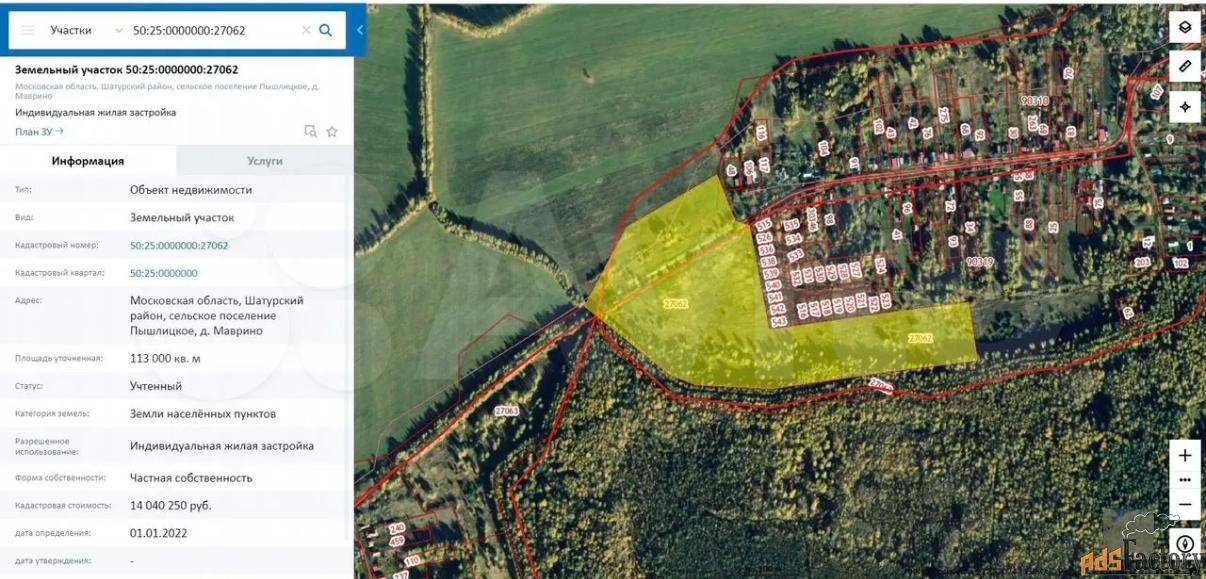
Task: Clear the cadastral number search field
Action: pyautogui.click(x=306, y=30)
